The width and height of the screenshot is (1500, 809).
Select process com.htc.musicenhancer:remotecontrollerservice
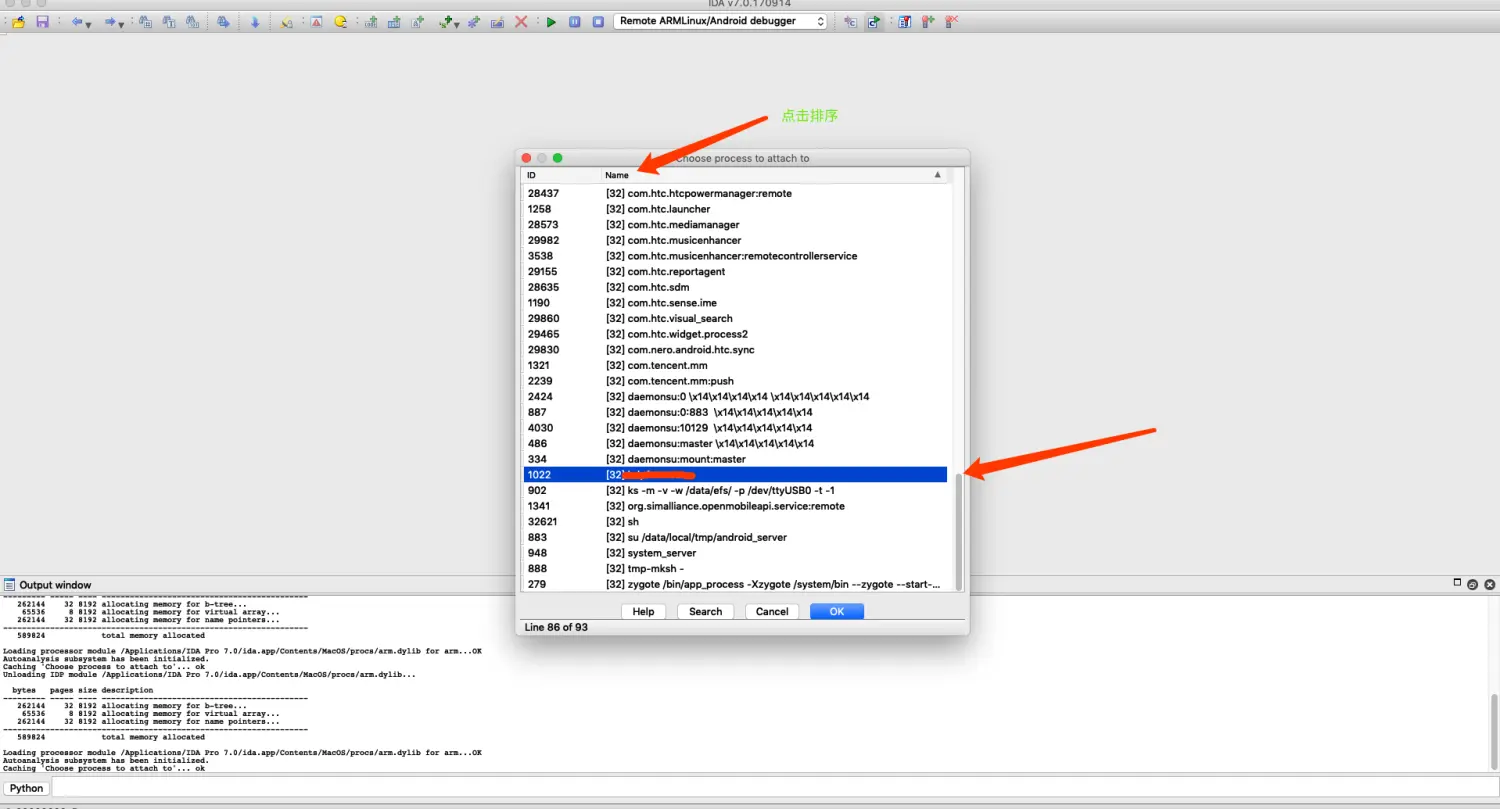pyautogui.click(x=735, y=256)
